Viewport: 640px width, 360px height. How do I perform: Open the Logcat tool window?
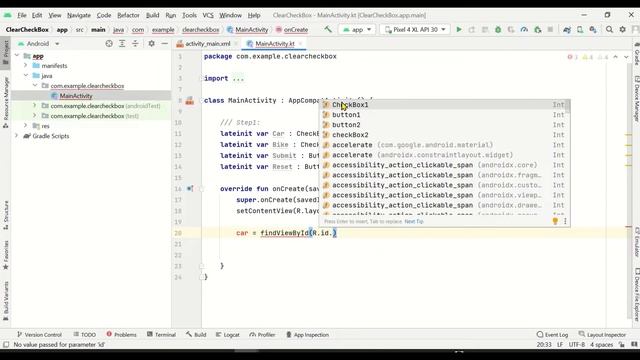(227, 335)
